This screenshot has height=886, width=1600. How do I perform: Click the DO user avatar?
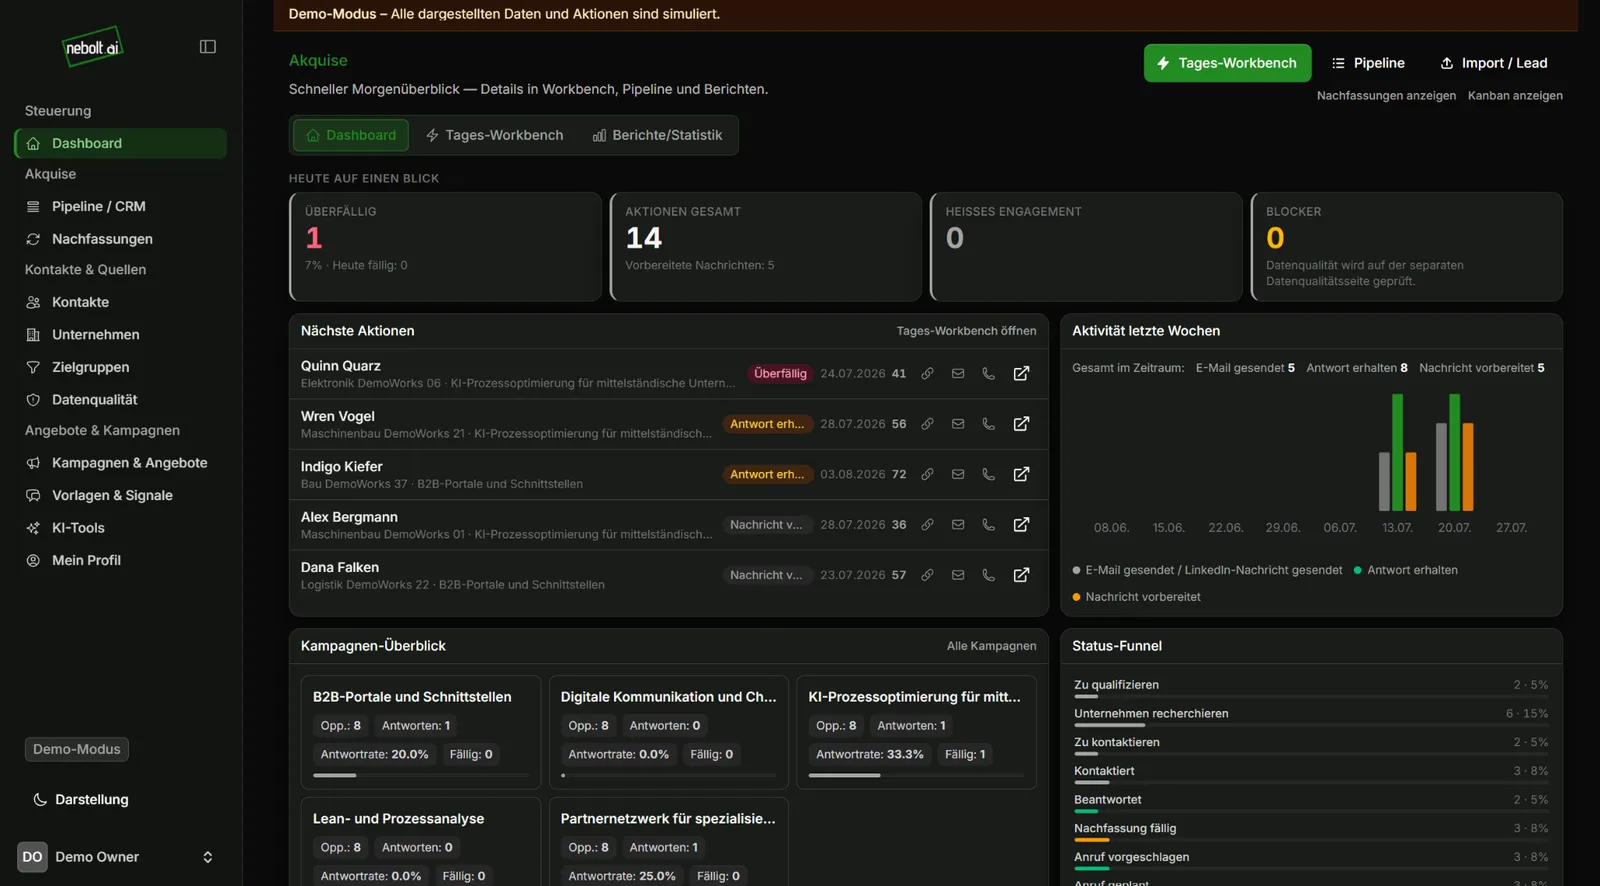pyautogui.click(x=32, y=857)
